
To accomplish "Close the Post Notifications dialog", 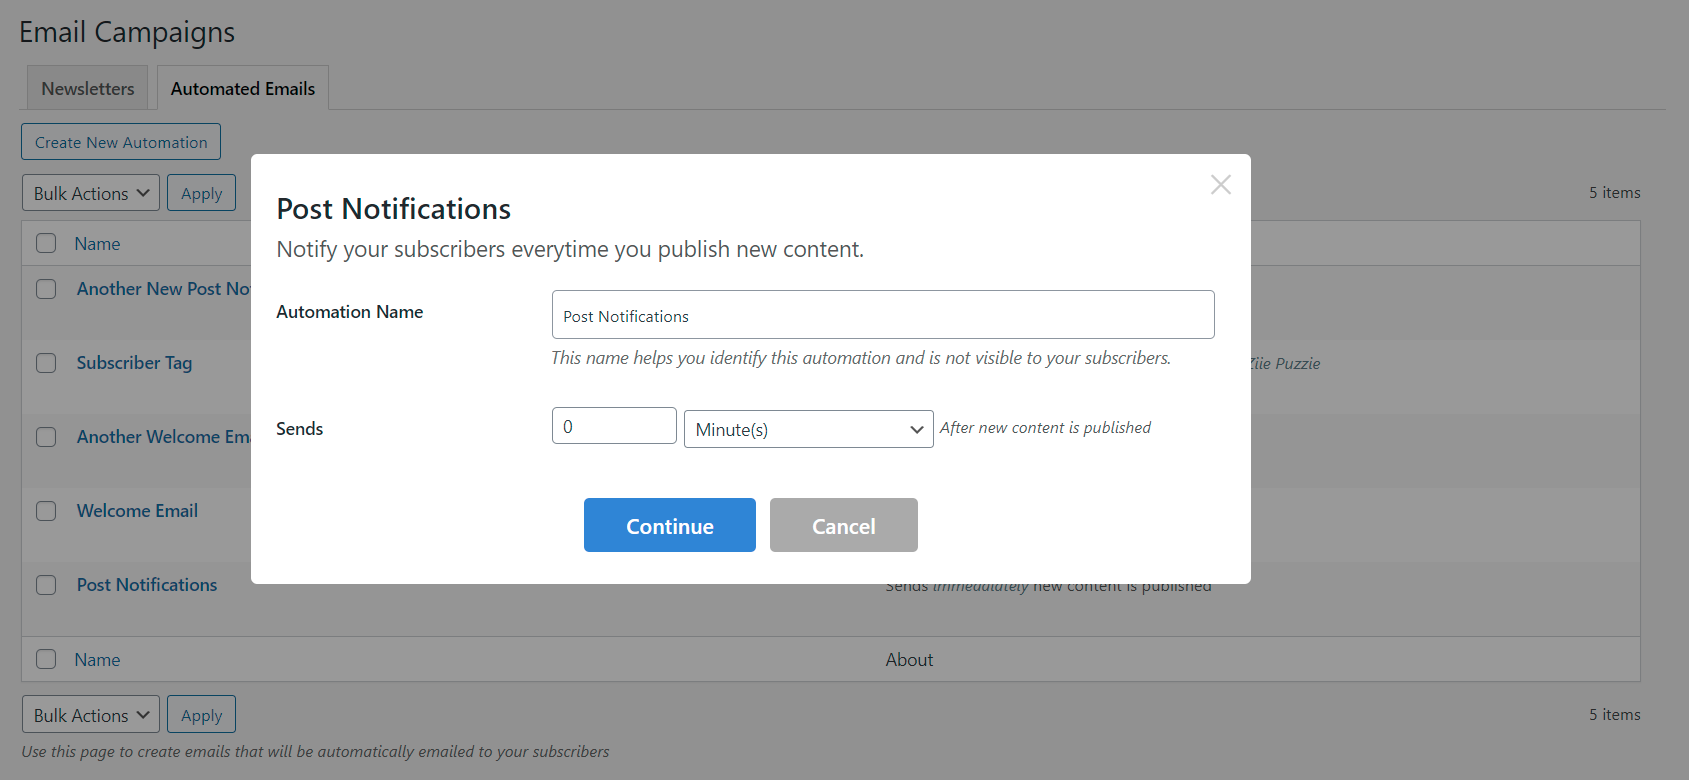I will click(1220, 184).
